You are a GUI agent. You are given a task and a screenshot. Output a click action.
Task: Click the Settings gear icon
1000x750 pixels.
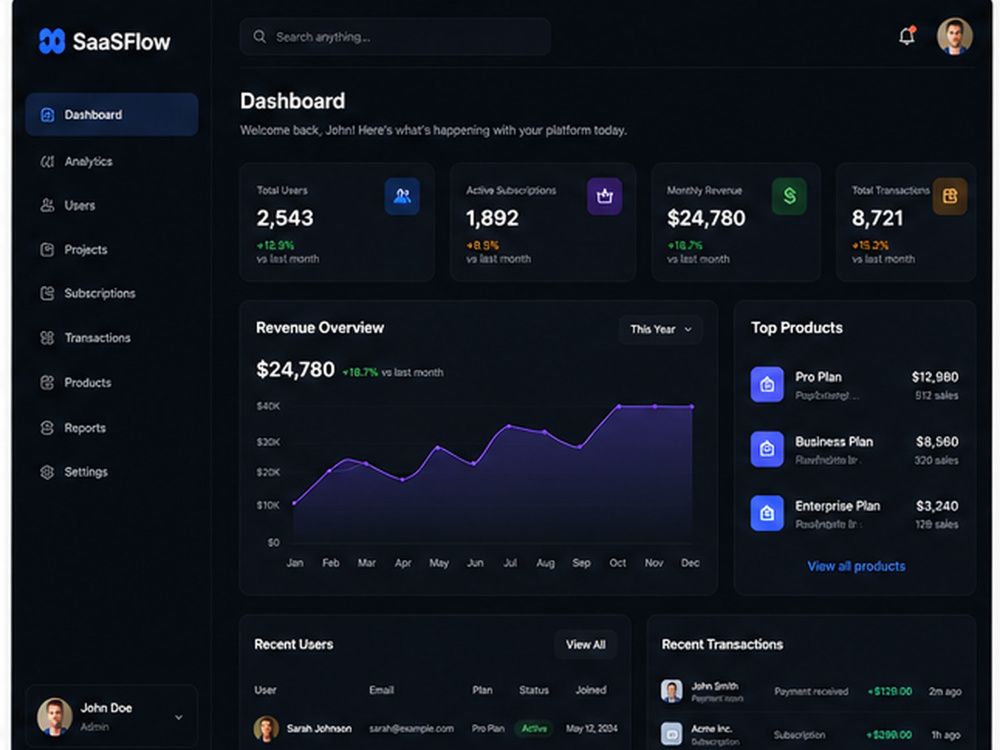47,472
